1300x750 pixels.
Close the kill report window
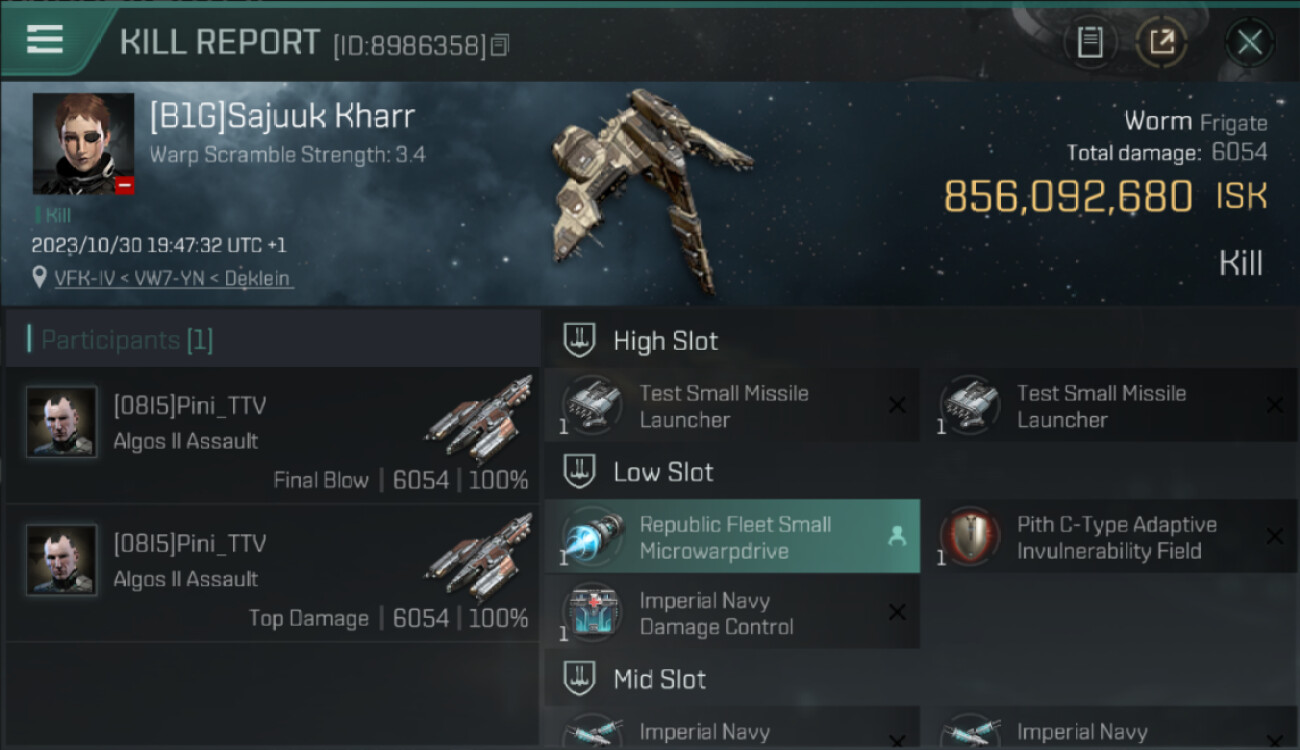coord(1249,42)
